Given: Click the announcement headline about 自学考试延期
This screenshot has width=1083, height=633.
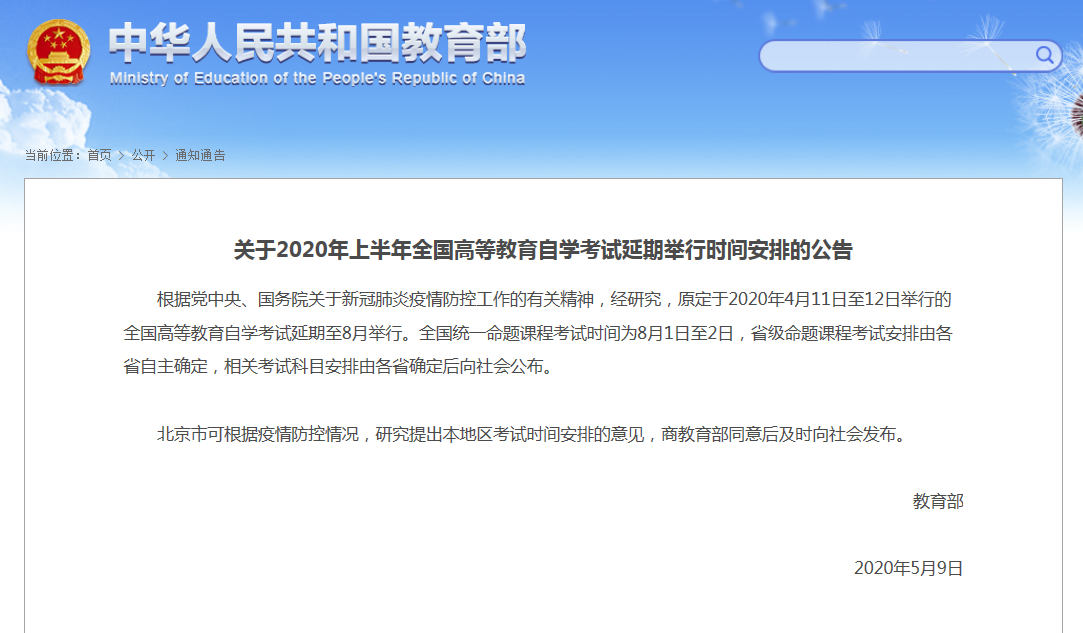Looking at the screenshot, I should click(543, 250).
